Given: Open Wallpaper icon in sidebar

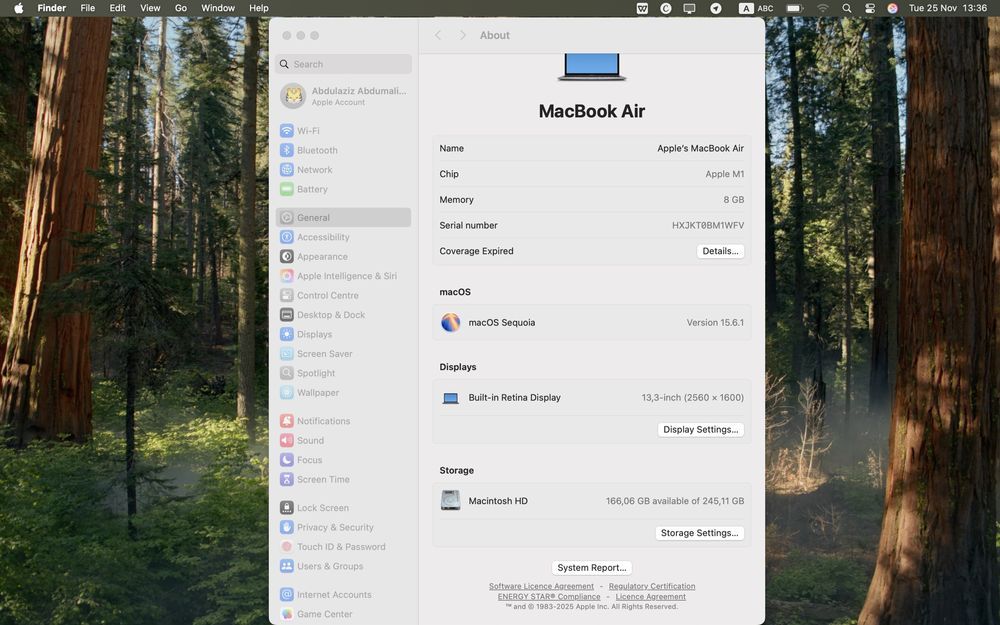Looking at the screenshot, I should coord(287,392).
